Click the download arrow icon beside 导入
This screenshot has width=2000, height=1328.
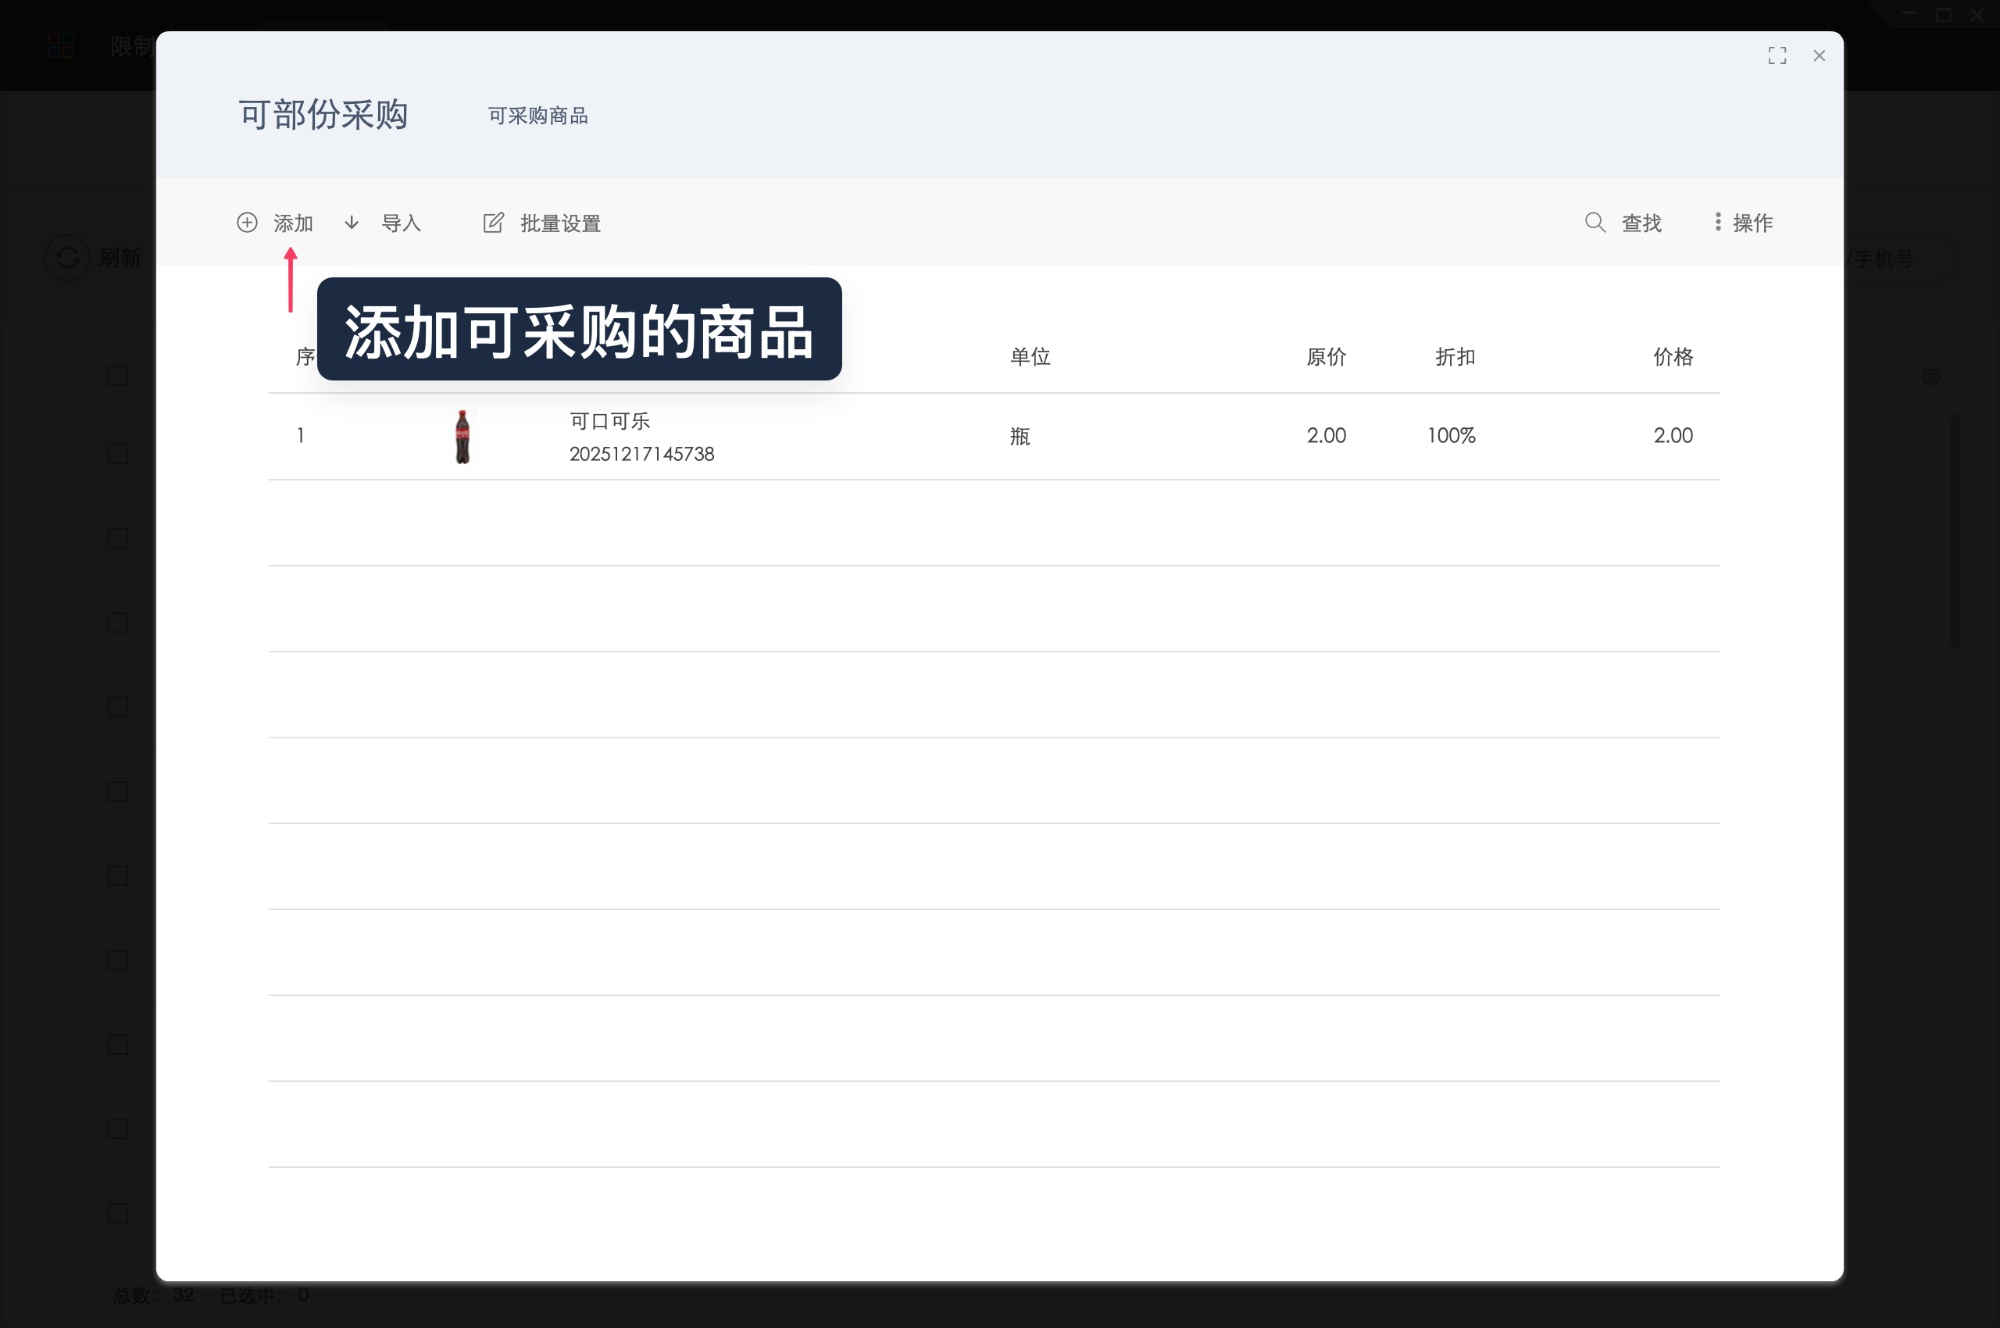(x=351, y=222)
